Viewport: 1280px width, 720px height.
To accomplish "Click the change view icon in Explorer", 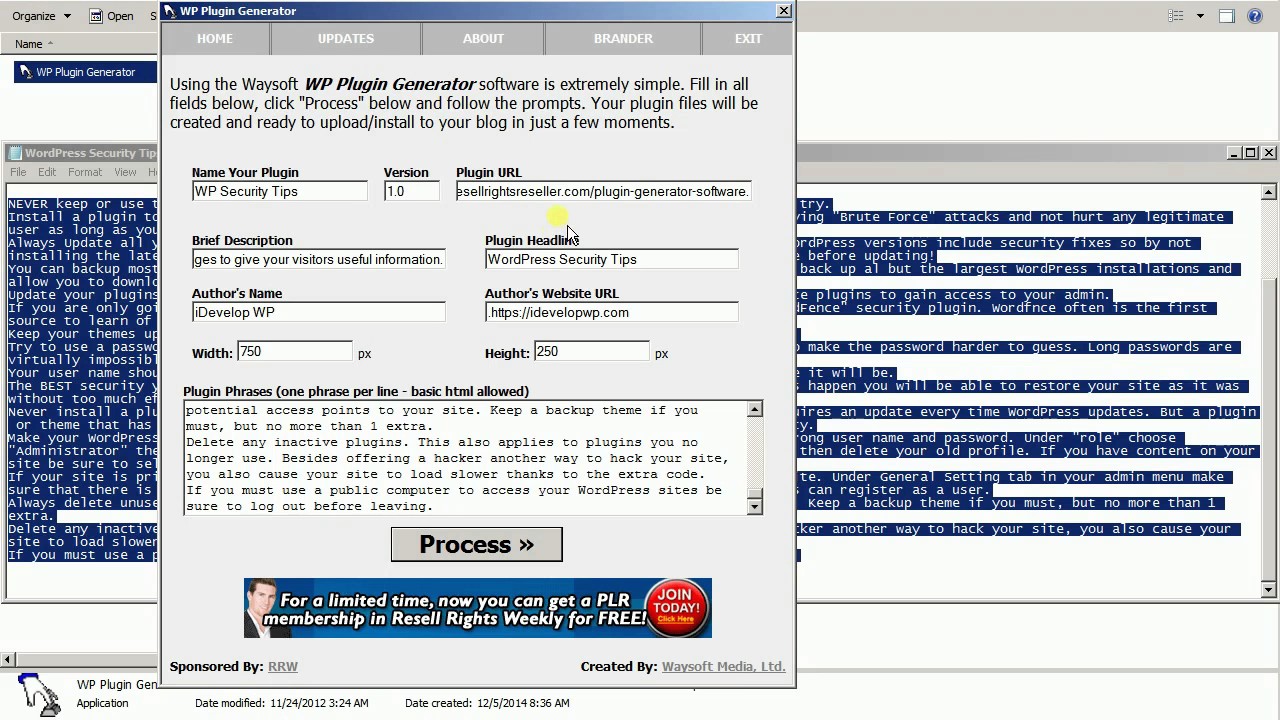I will pyautogui.click(x=1176, y=16).
